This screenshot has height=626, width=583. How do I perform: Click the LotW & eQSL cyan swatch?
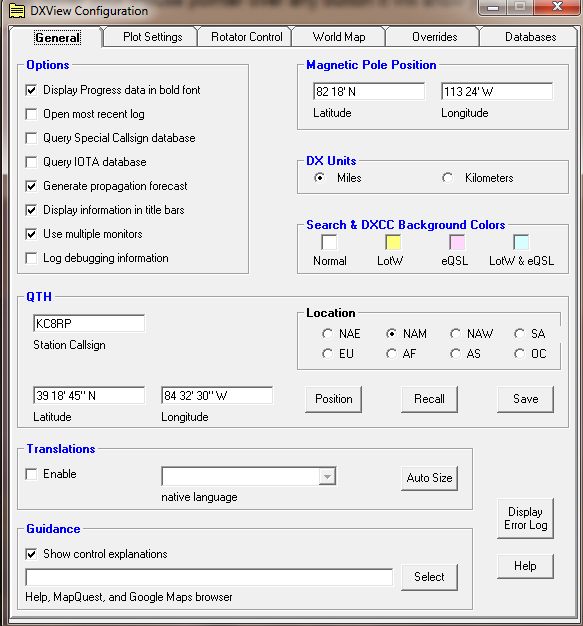[x=521, y=242]
